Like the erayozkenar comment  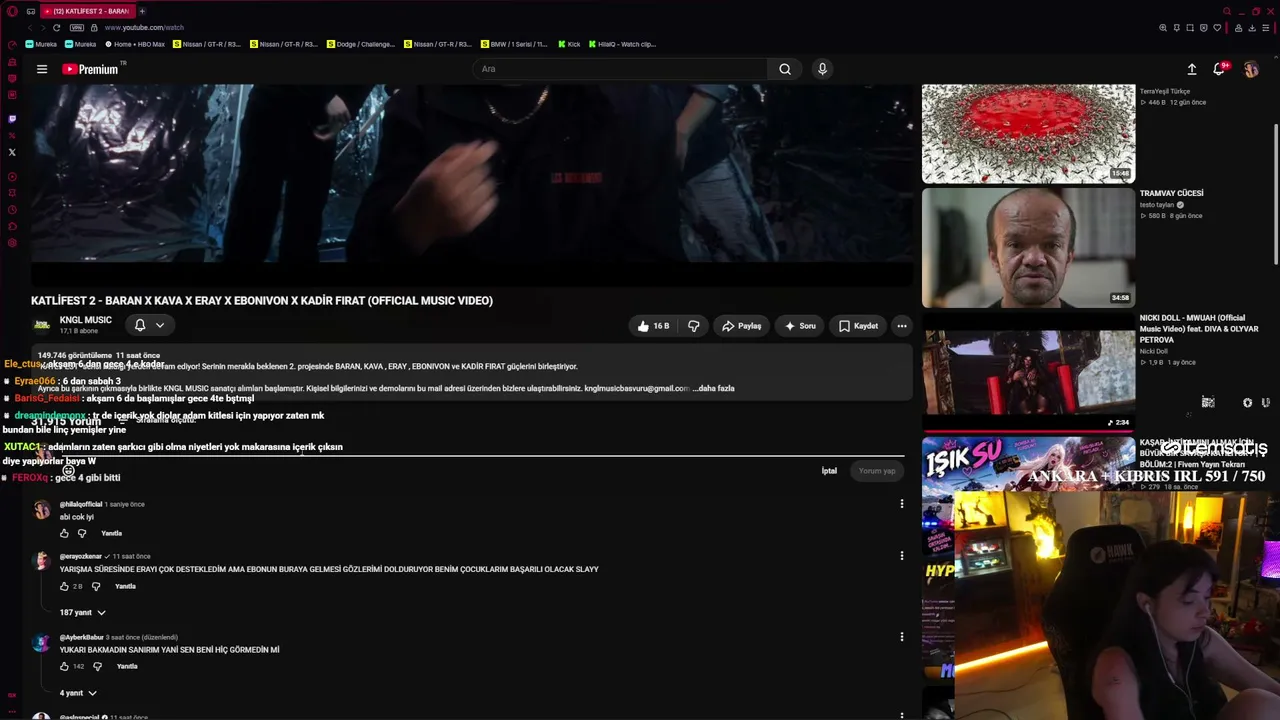65,587
